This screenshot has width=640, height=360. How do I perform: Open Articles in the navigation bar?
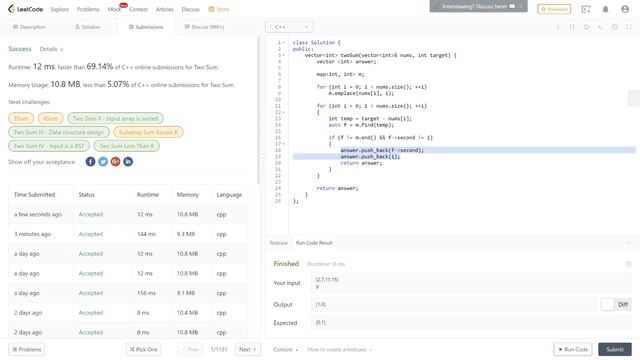[164, 9]
